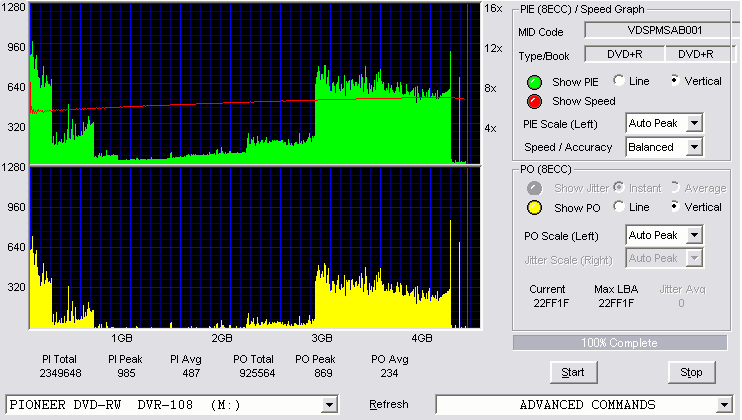Image resolution: width=742 pixels, height=420 pixels.
Task: Click the Stop button
Action: coord(691,373)
